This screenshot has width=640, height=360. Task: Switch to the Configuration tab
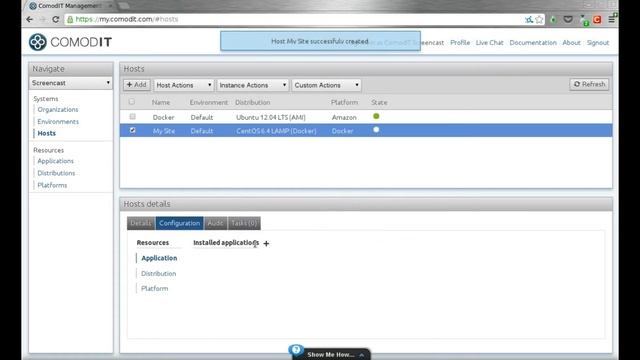pyautogui.click(x=180, y=223)
